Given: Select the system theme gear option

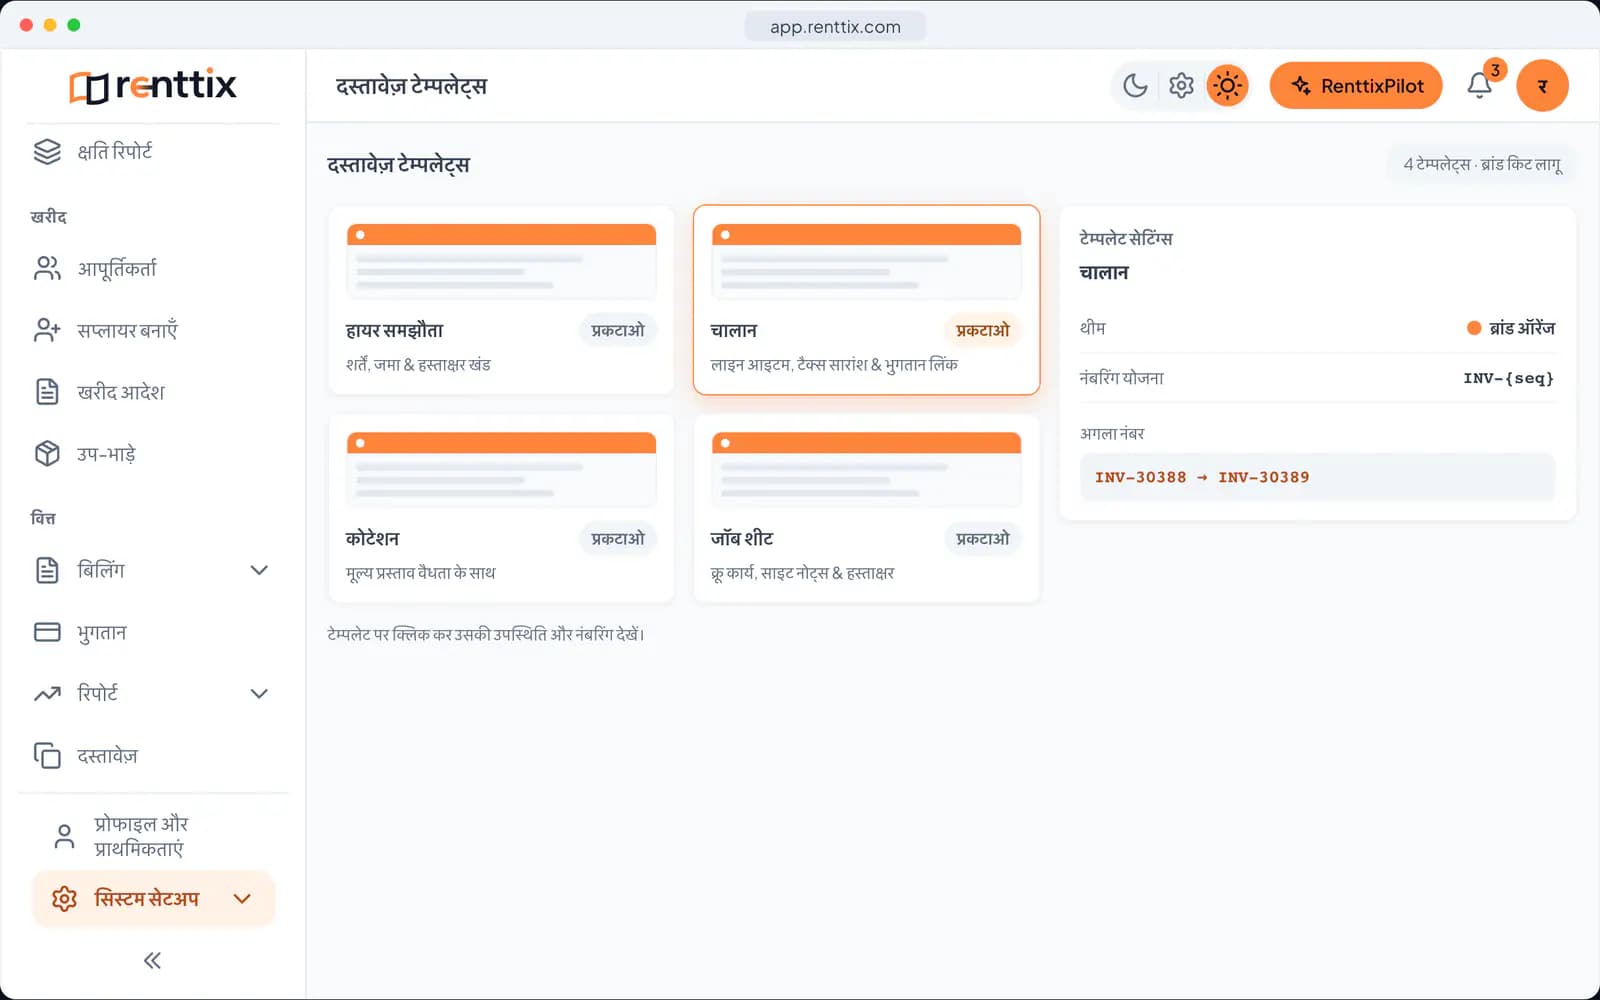Looking at the screenshot, I should (1181, 86).
